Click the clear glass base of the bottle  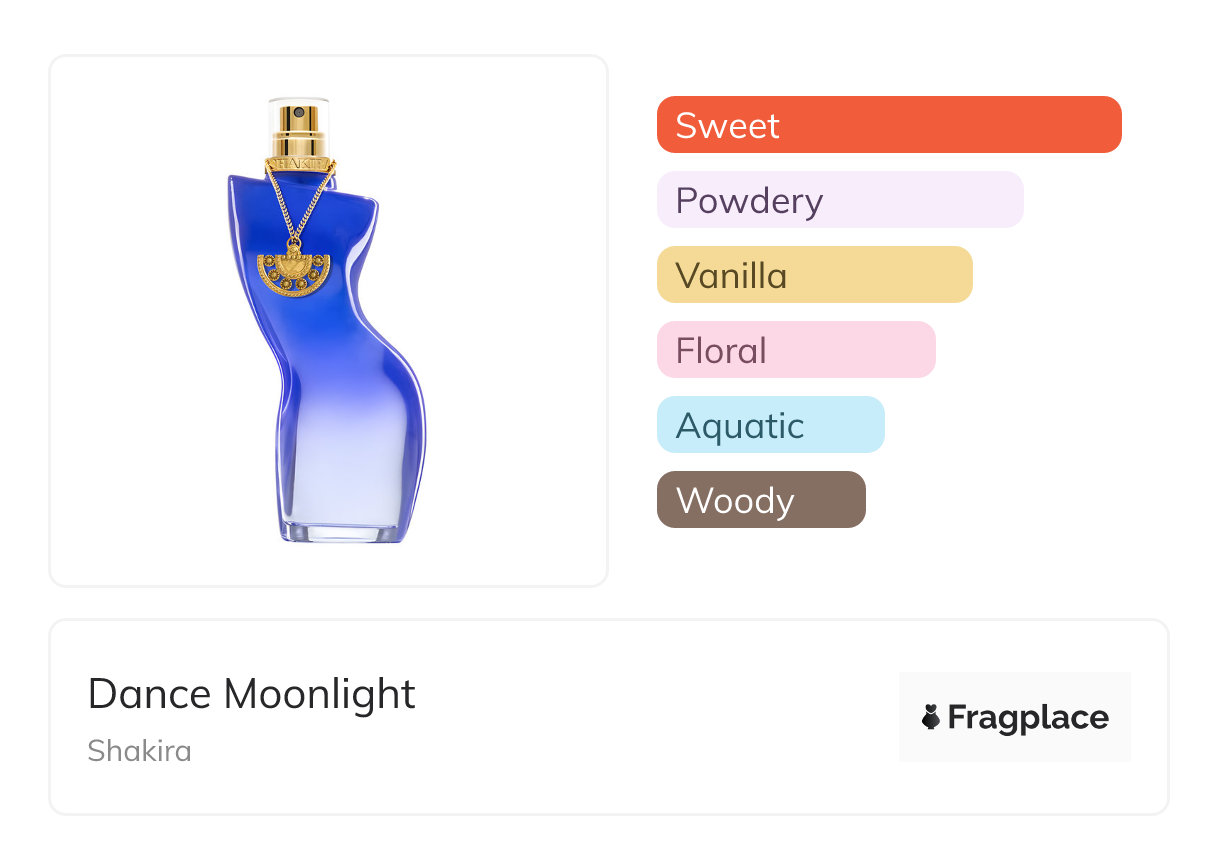tap(341, 532)
